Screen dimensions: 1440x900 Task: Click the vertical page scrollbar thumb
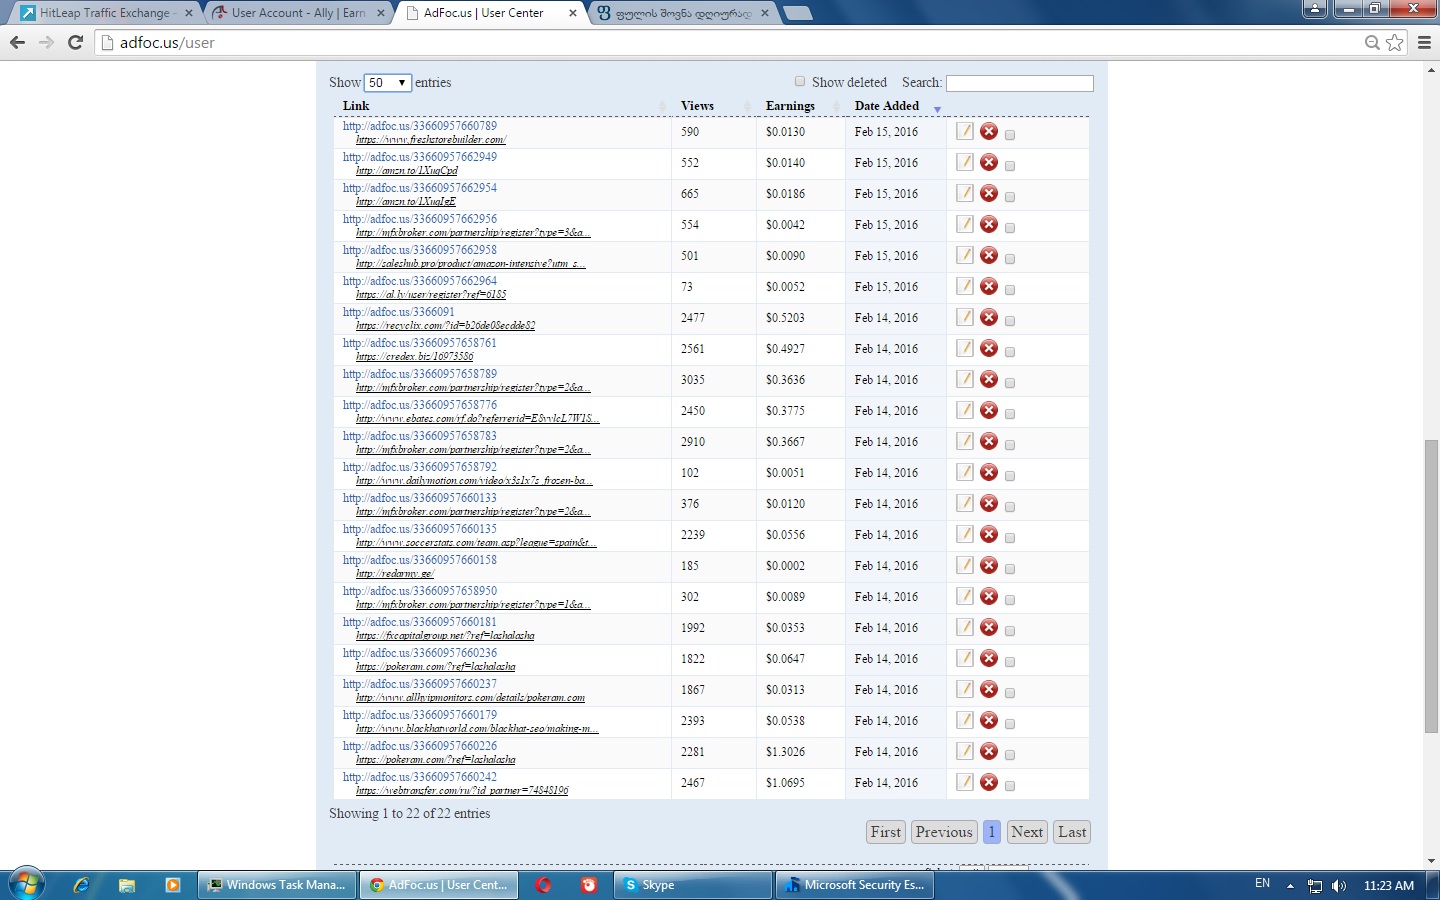(x=1431, y=587)
